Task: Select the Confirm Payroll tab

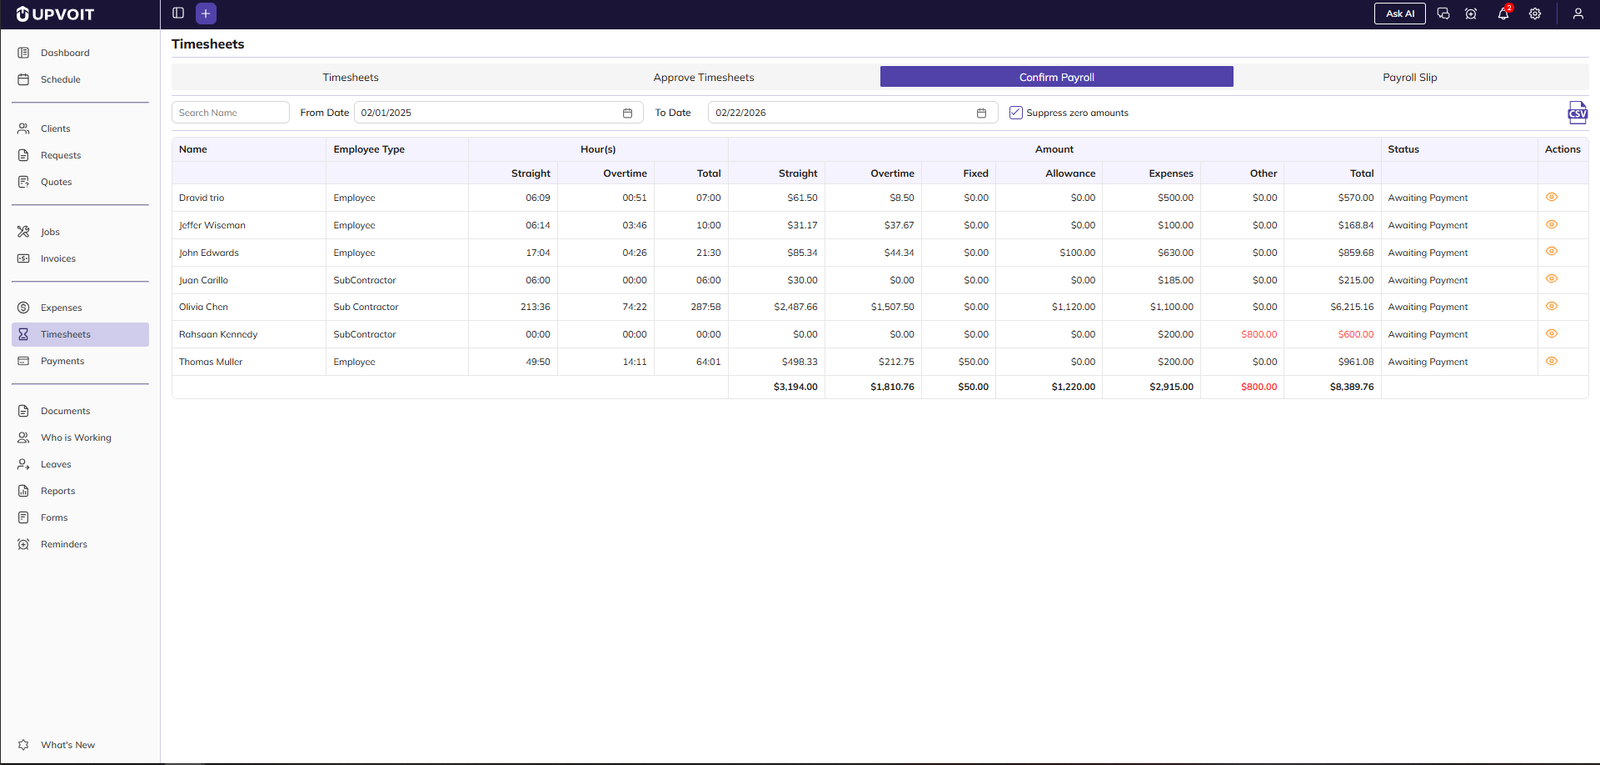Action: click(1056, 77)
